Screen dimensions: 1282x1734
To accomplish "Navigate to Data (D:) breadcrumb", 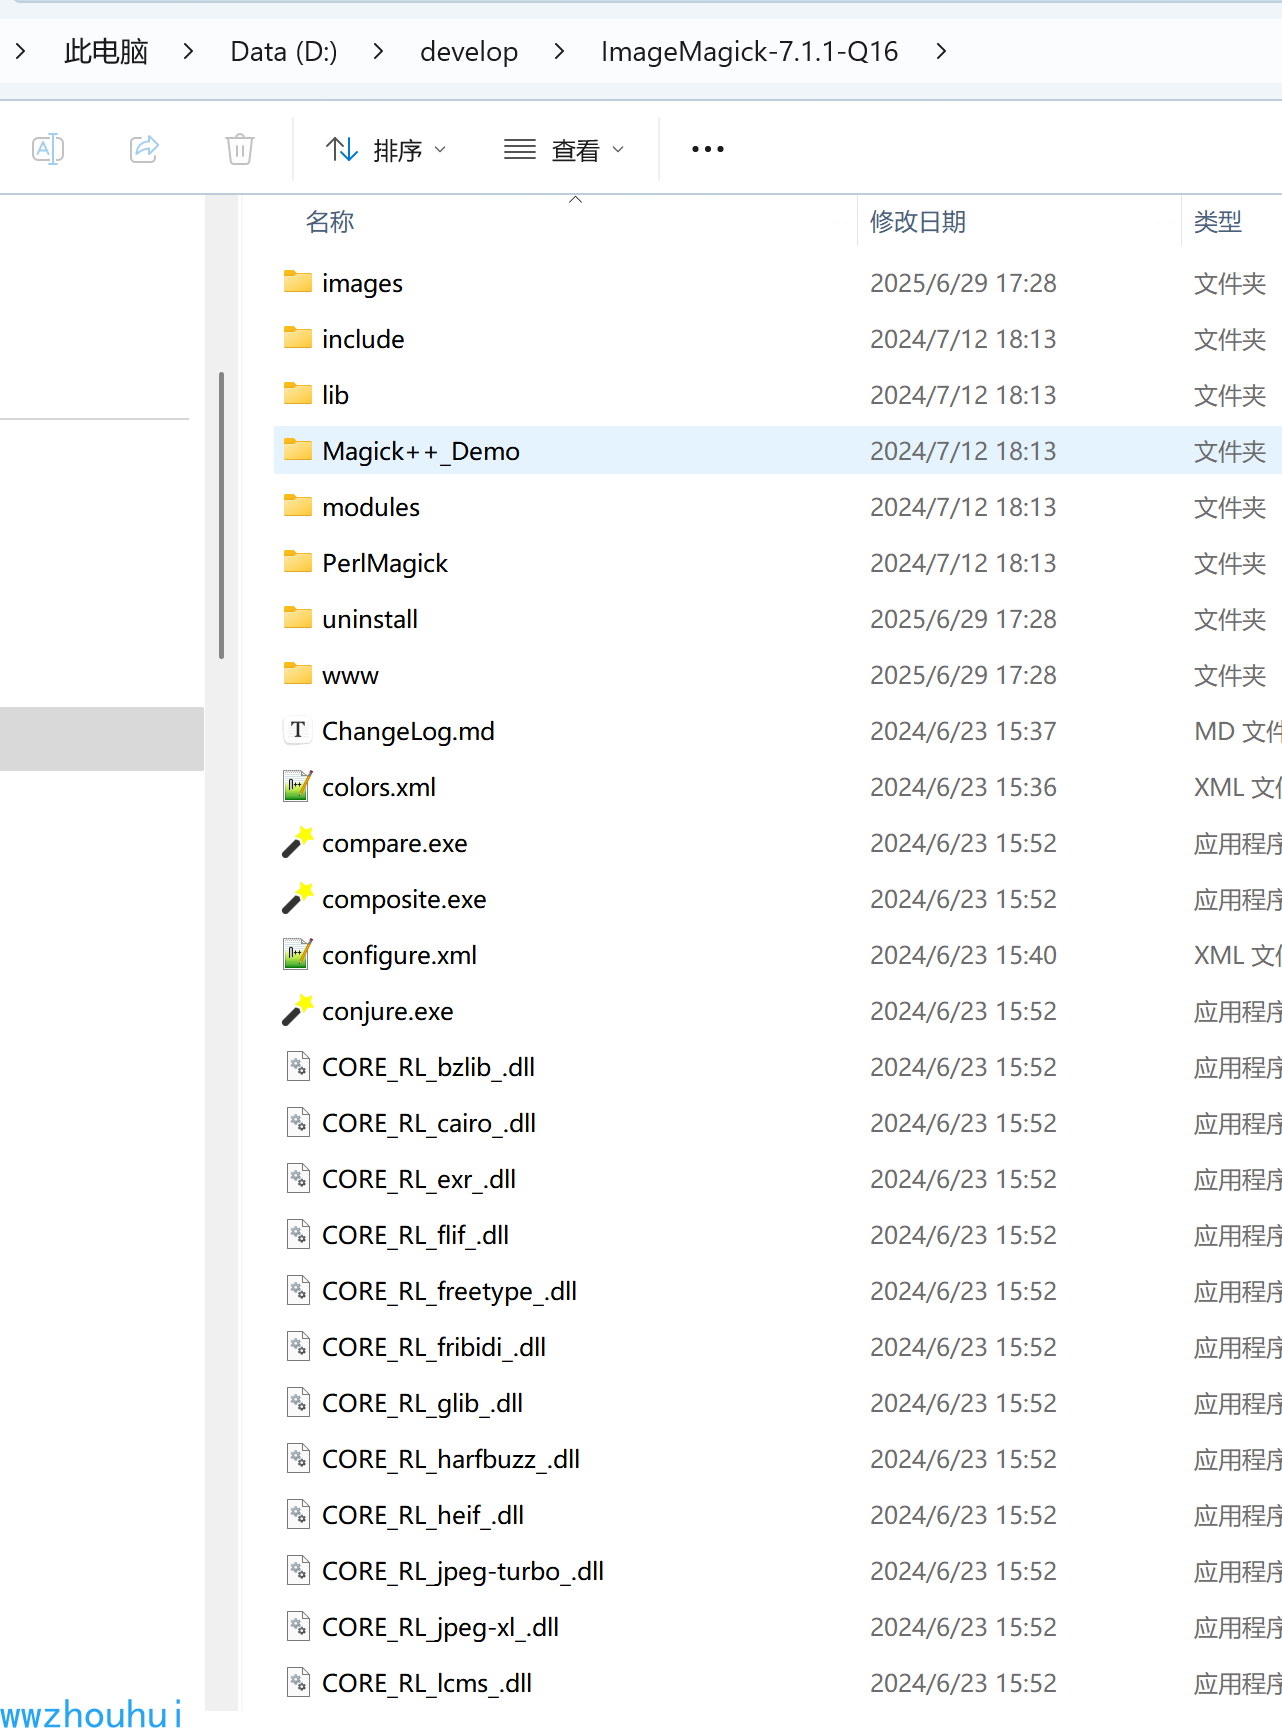I will (284, 51).
